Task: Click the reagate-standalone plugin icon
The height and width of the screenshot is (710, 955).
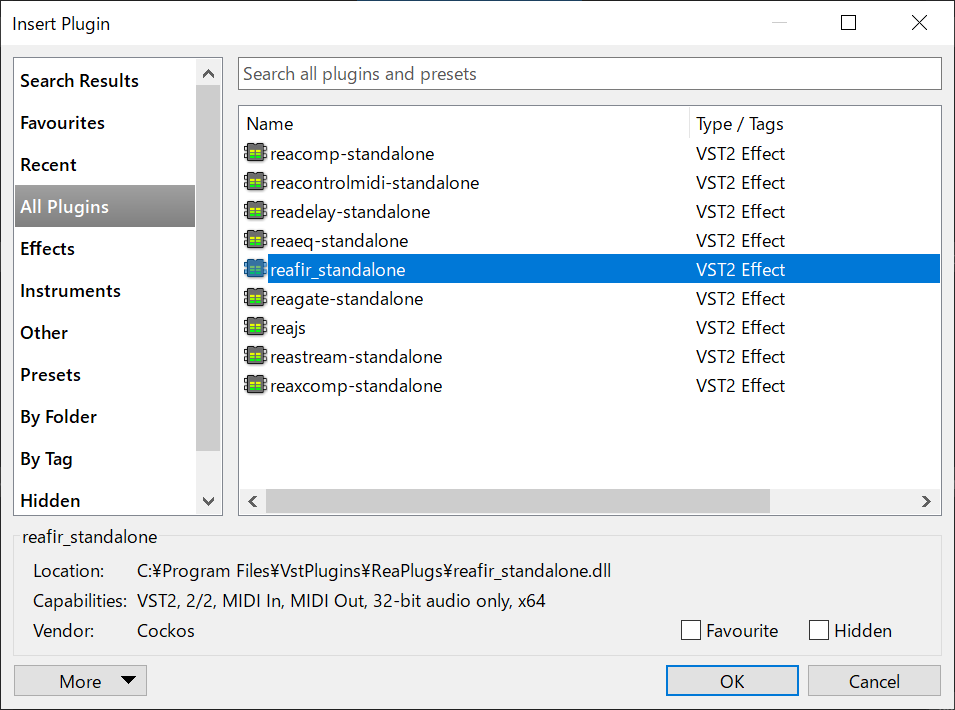Action: [256, 299]
